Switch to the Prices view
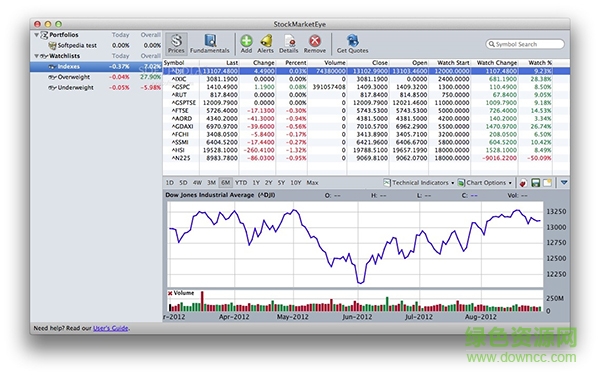The image size is (600, 376). (176, 44)
